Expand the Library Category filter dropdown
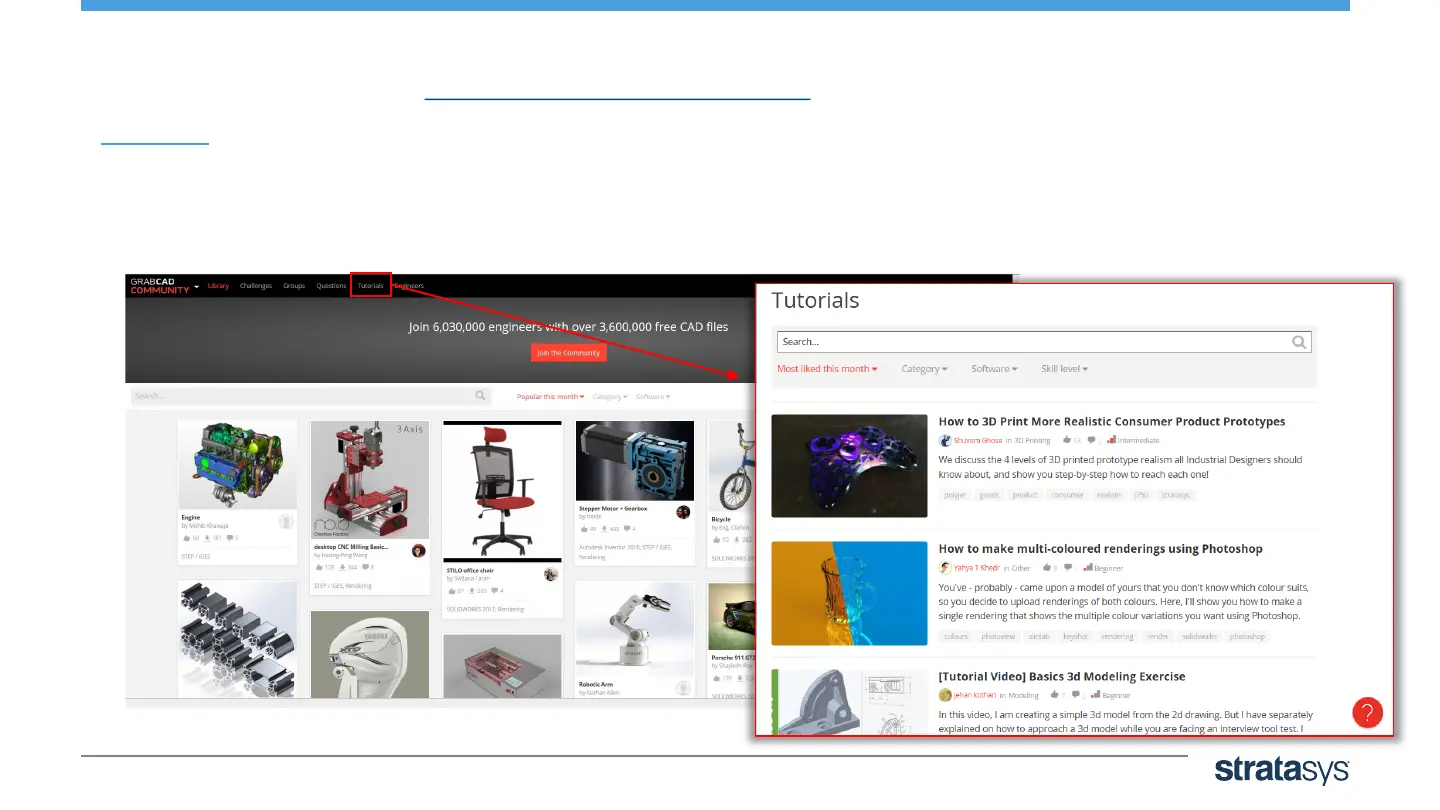This screenshot has height=810, width=1440. 610,397
